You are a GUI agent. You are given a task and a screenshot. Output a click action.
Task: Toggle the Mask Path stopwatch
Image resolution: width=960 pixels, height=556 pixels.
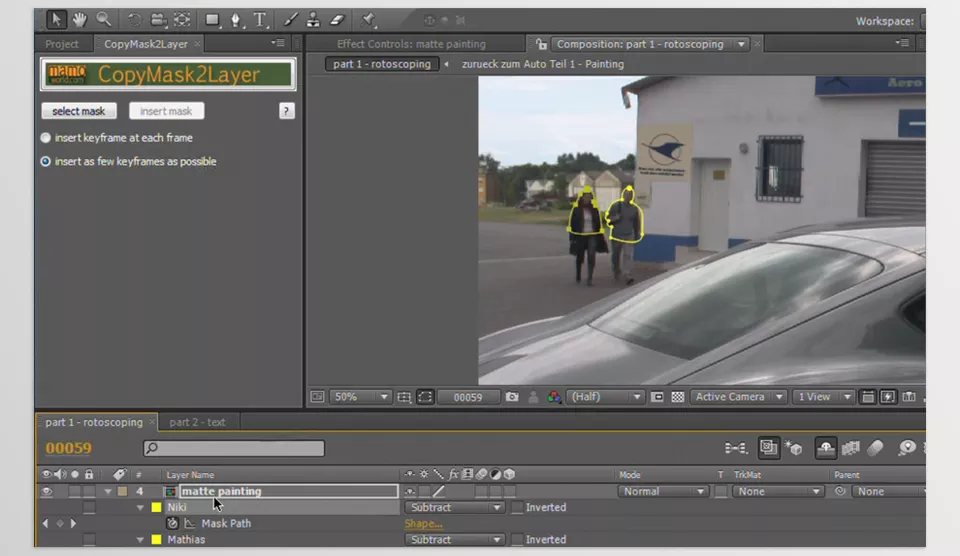pos(172,524)
